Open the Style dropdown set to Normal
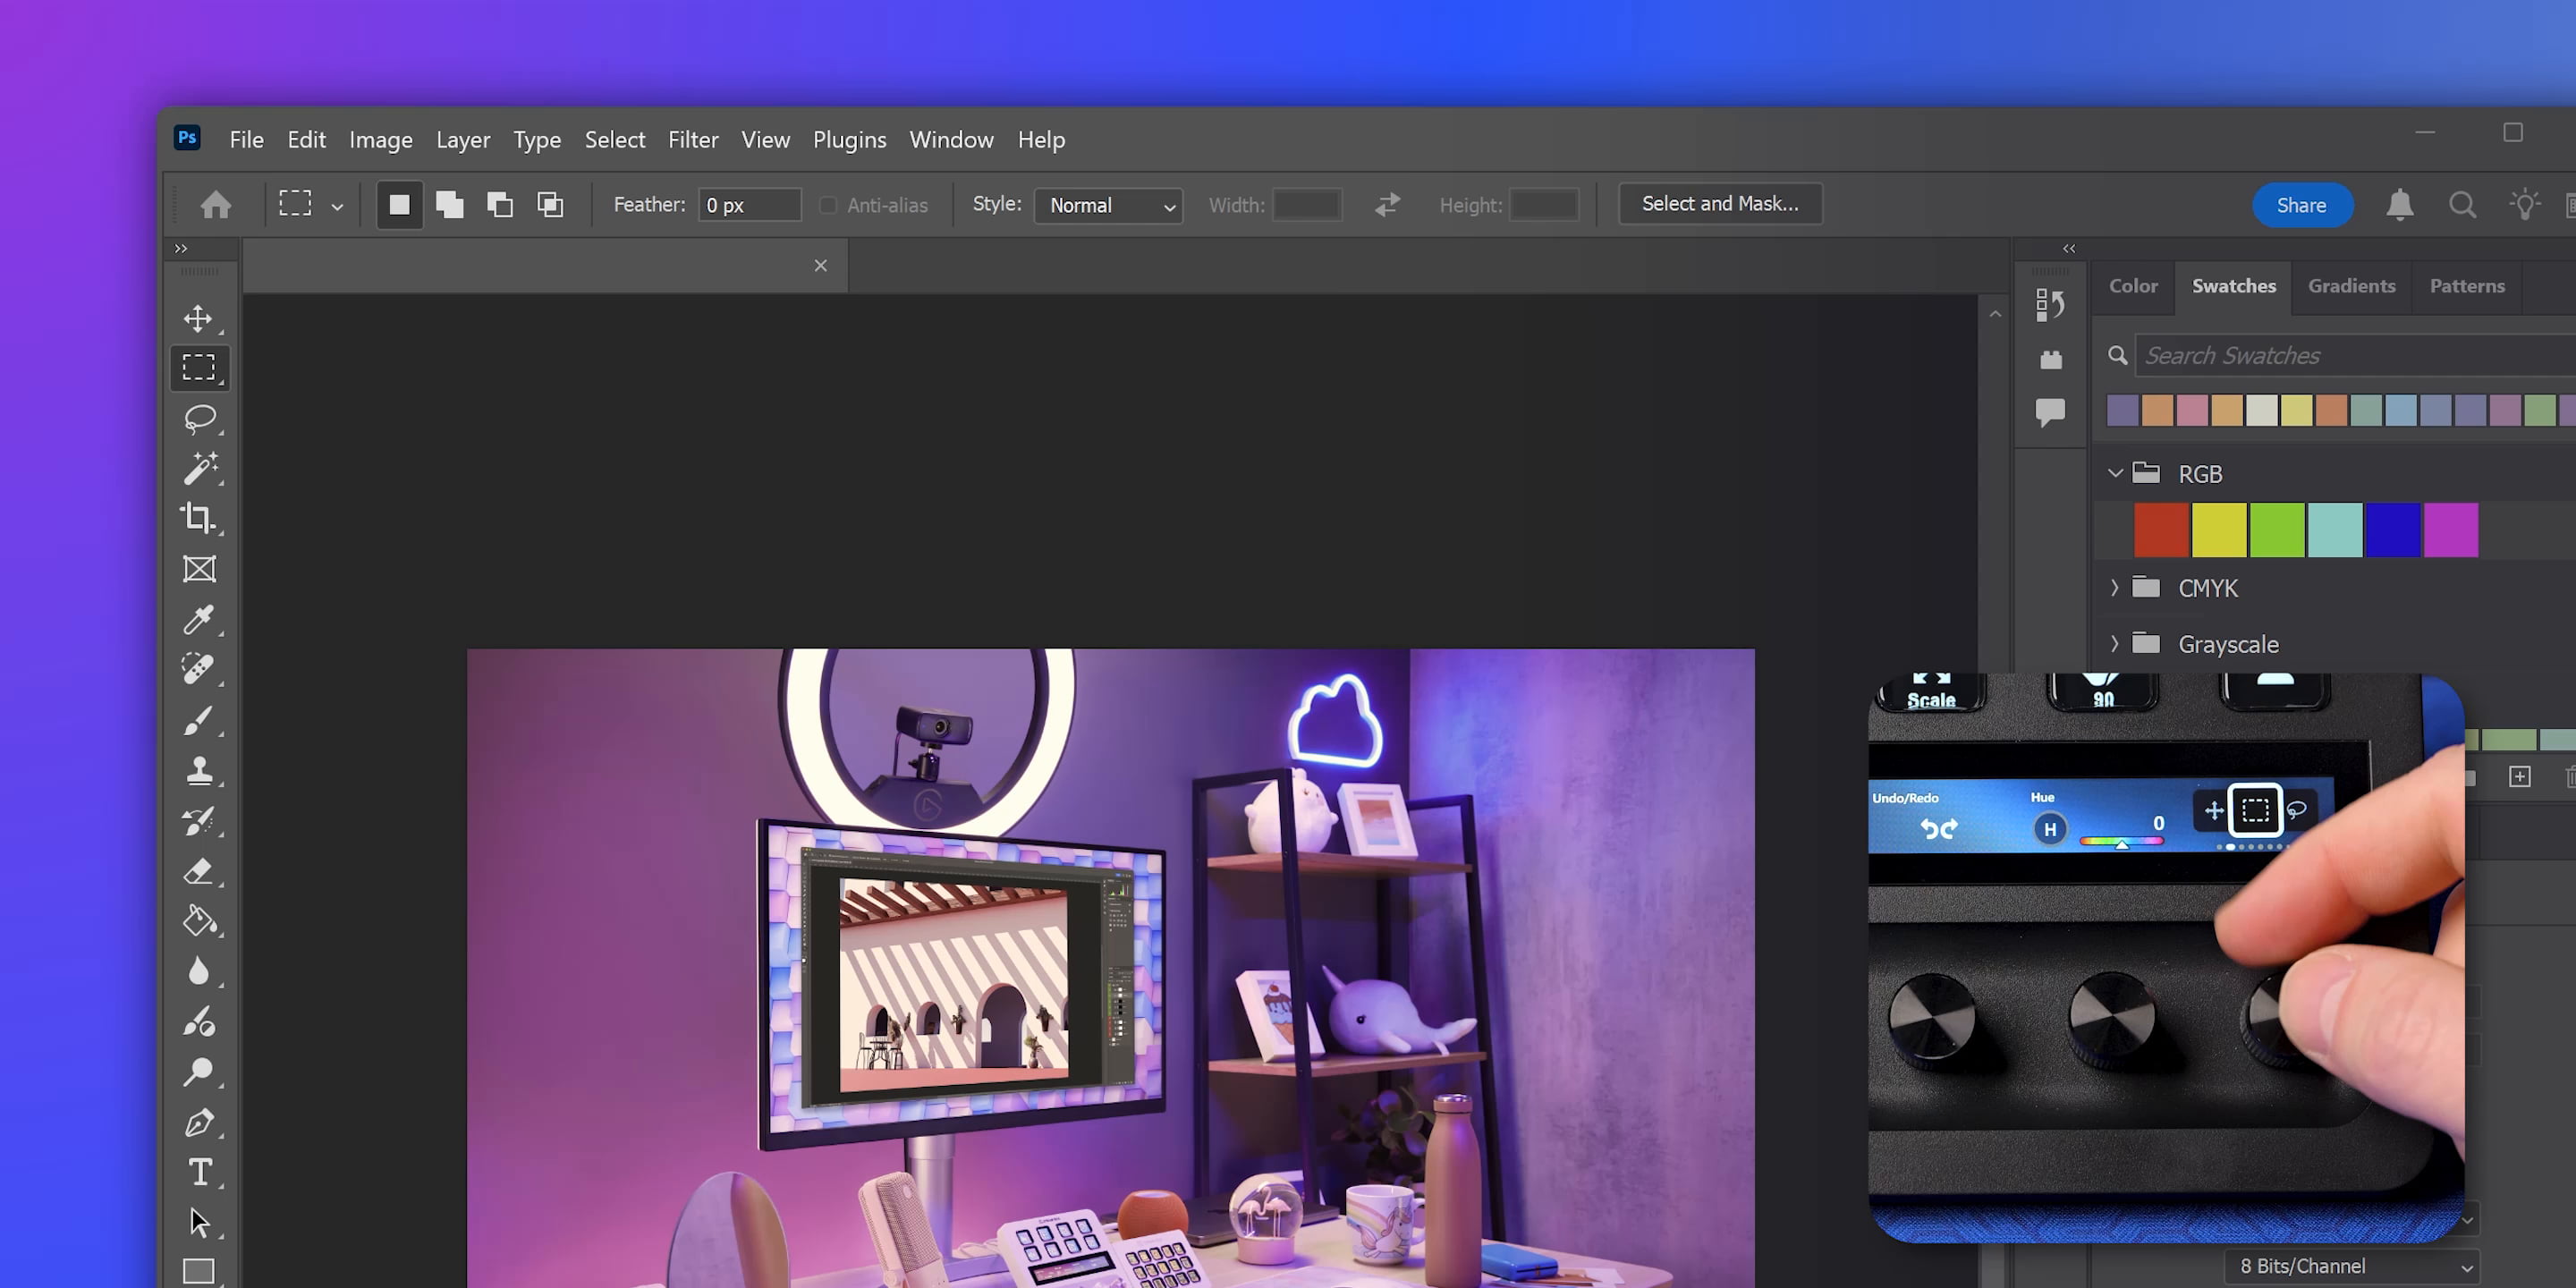 [1108, 205]
